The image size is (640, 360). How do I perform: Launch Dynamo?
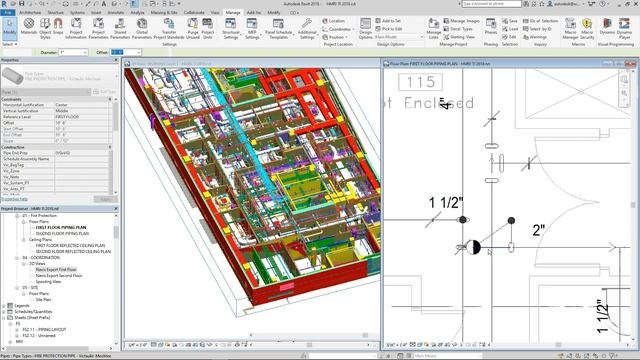(607, 26)
